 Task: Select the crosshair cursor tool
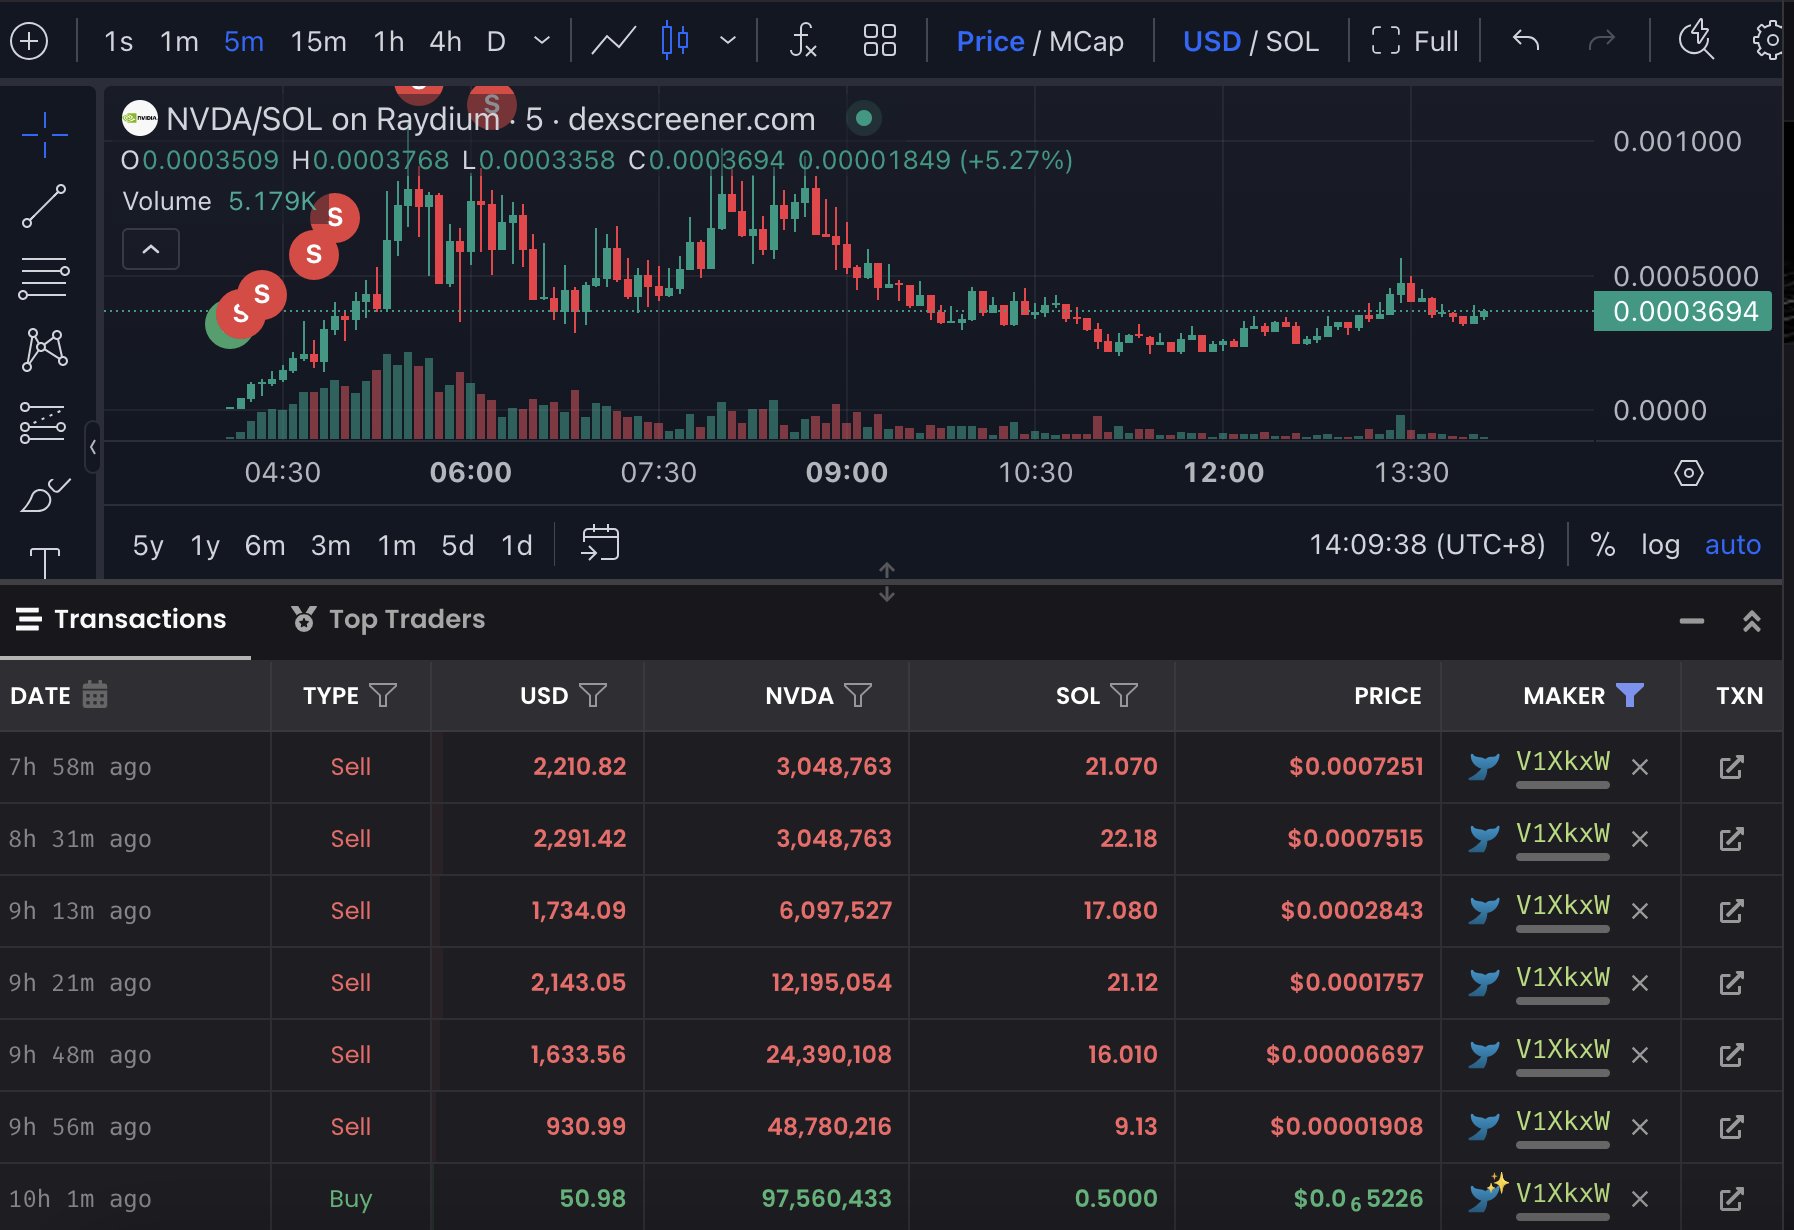click(44, 135)
